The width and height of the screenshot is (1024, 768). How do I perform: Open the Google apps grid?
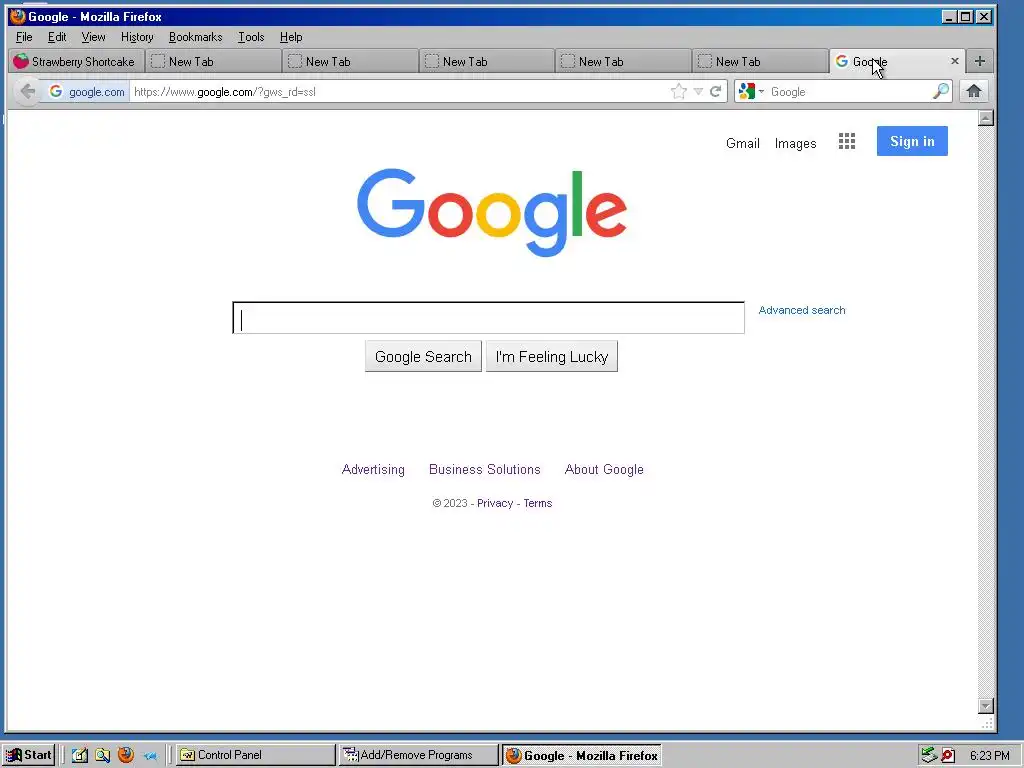click(x=846, y=142)
